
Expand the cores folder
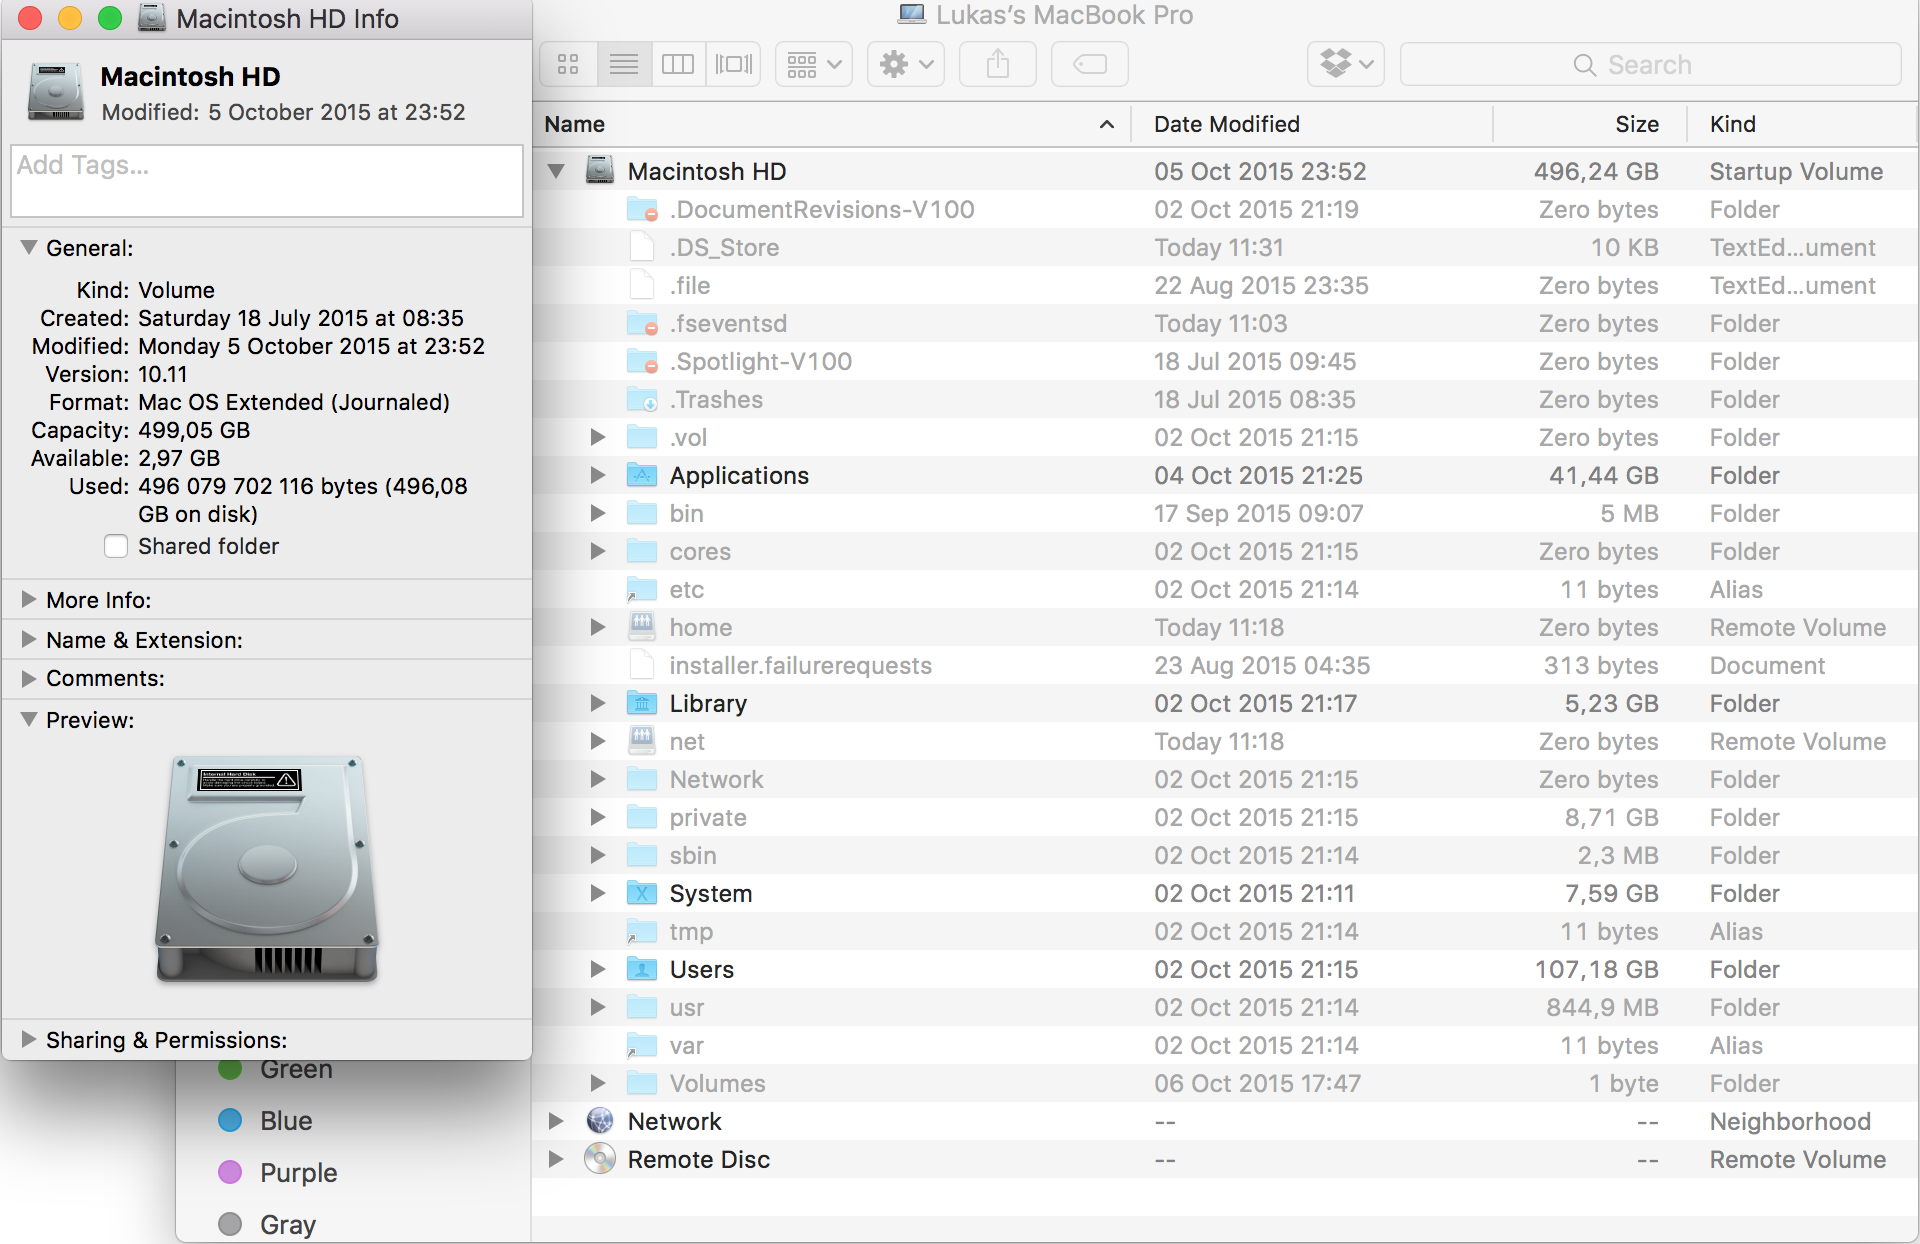coord(598,551)
